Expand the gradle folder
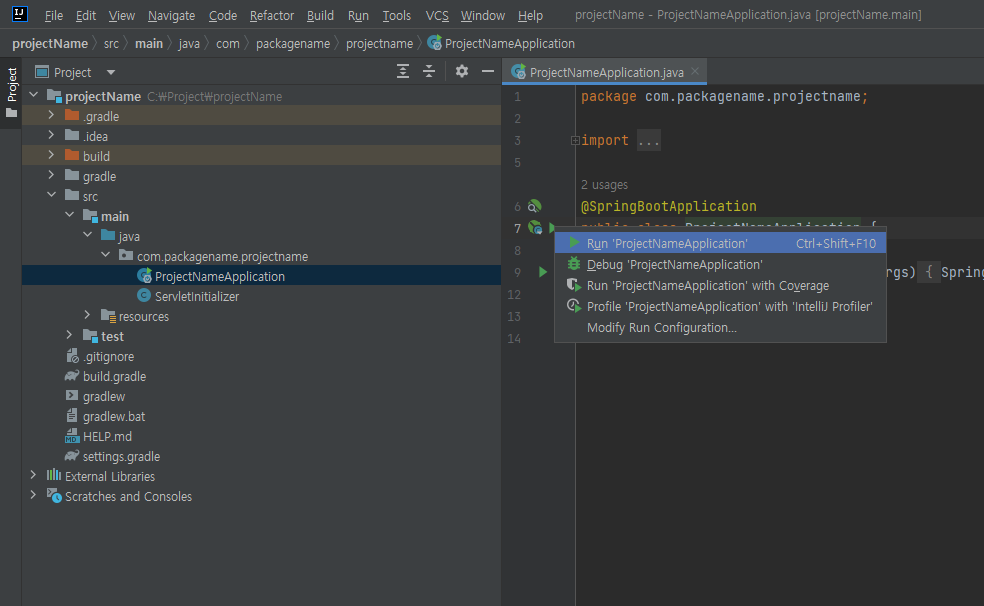 coord(51,176)
